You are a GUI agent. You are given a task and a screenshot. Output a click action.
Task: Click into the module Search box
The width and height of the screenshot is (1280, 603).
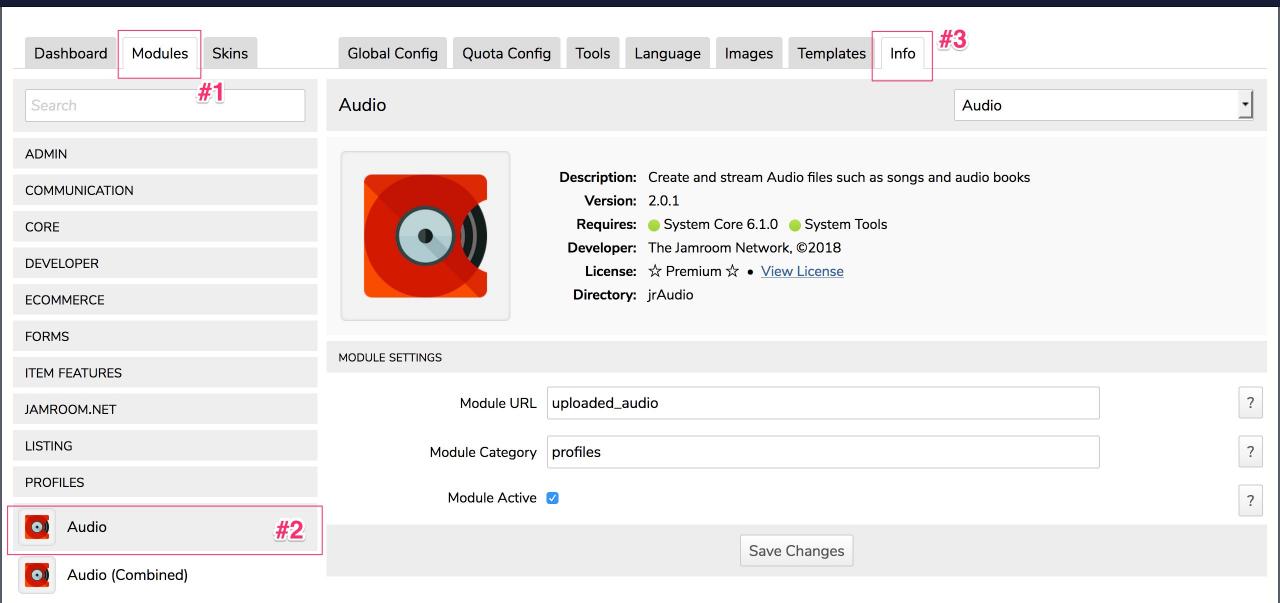tap(165, 105)
